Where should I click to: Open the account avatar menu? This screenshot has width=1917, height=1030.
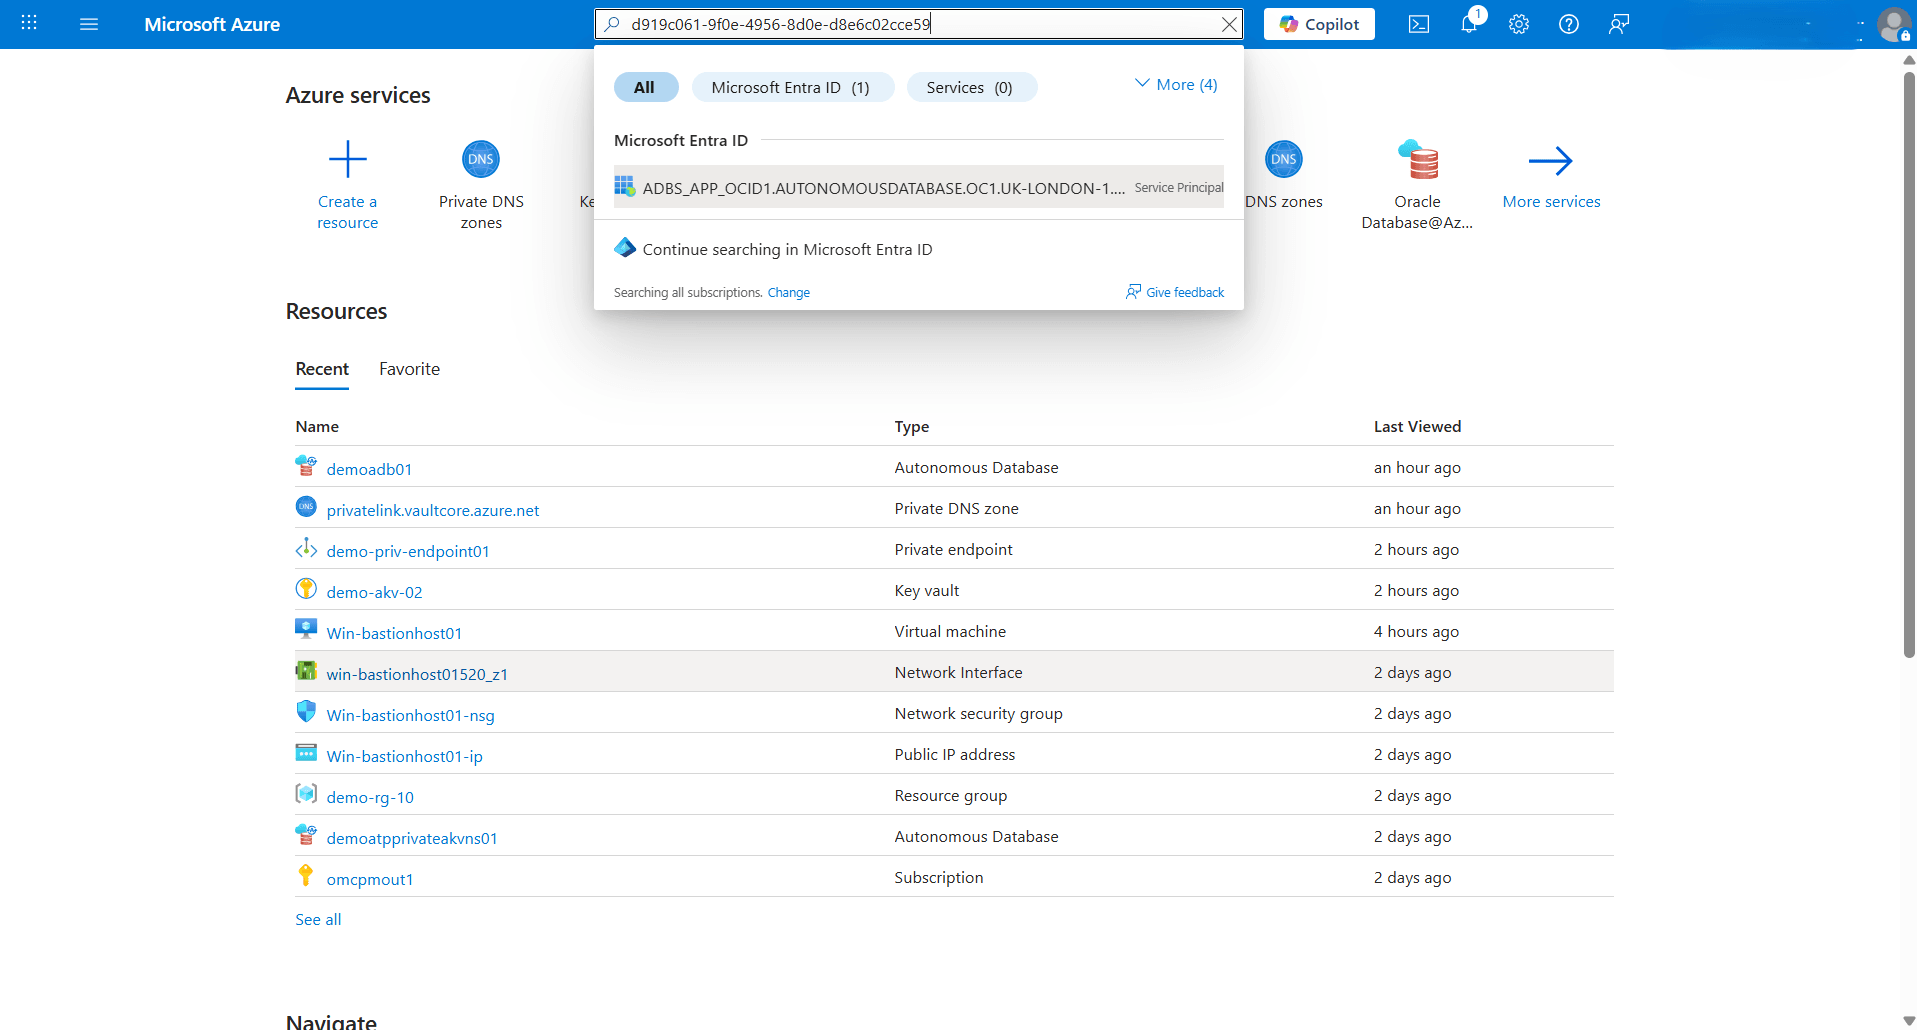coord(1895,24)
